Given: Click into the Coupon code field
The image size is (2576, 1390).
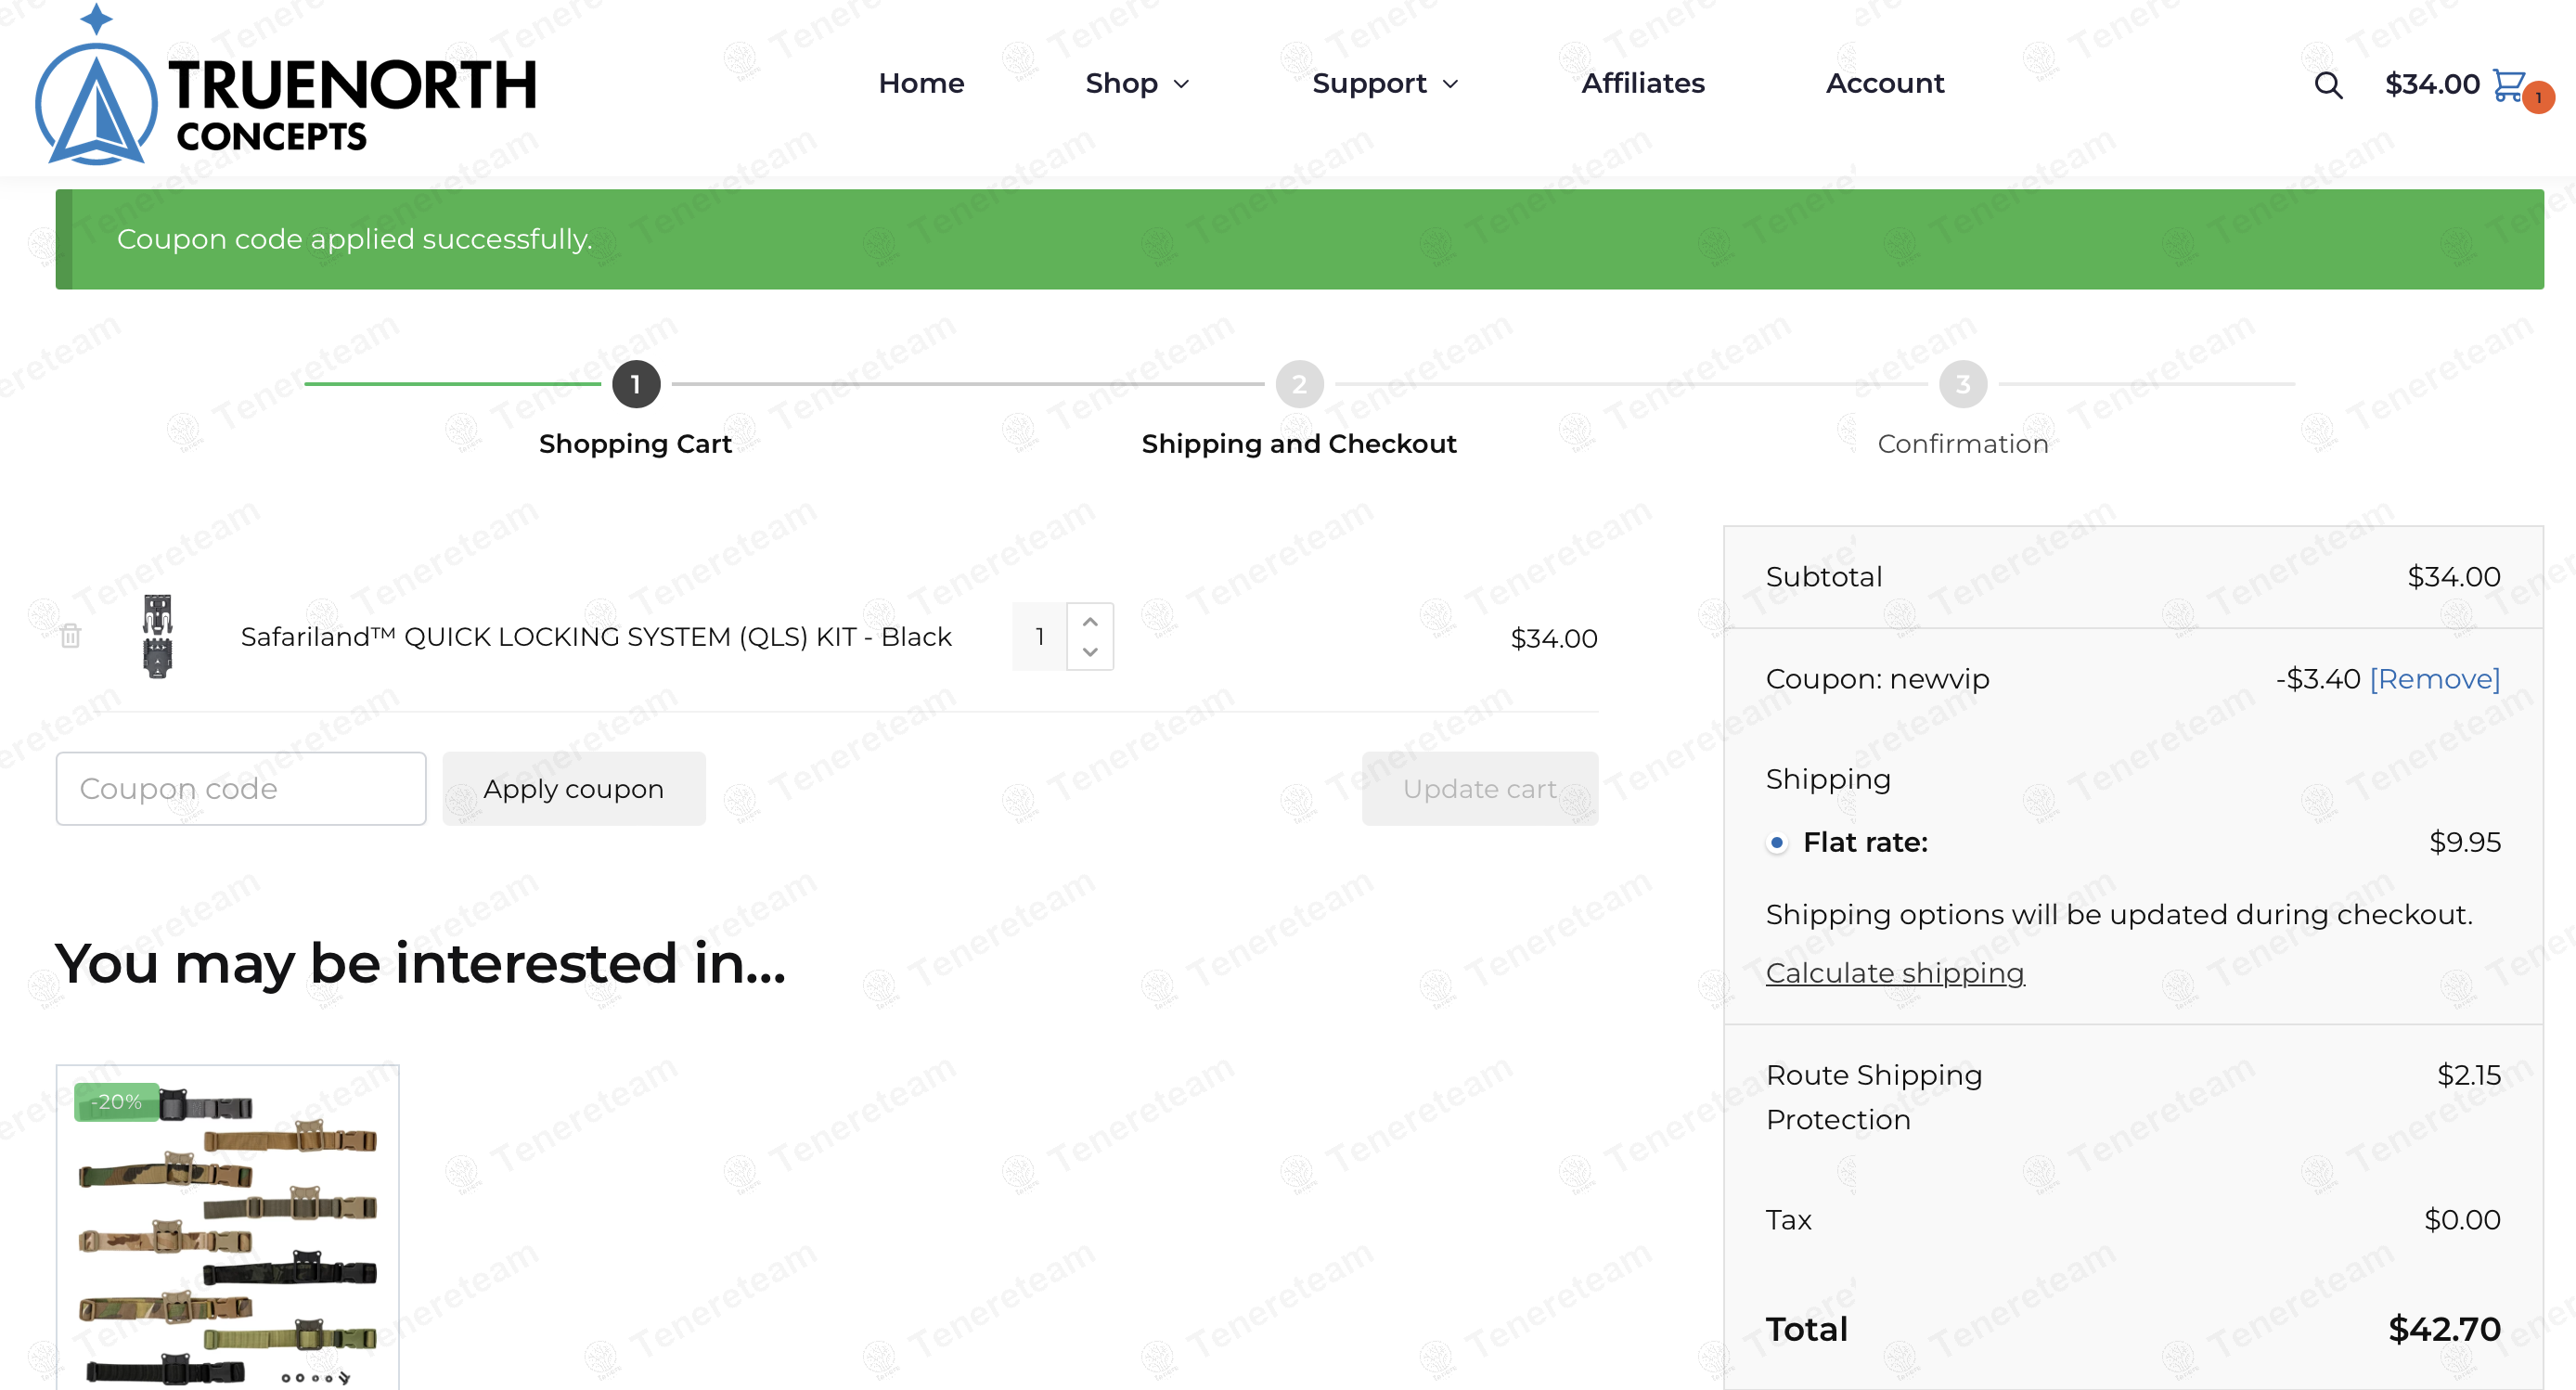Looking at the screenshot, I should coord(241,789).
